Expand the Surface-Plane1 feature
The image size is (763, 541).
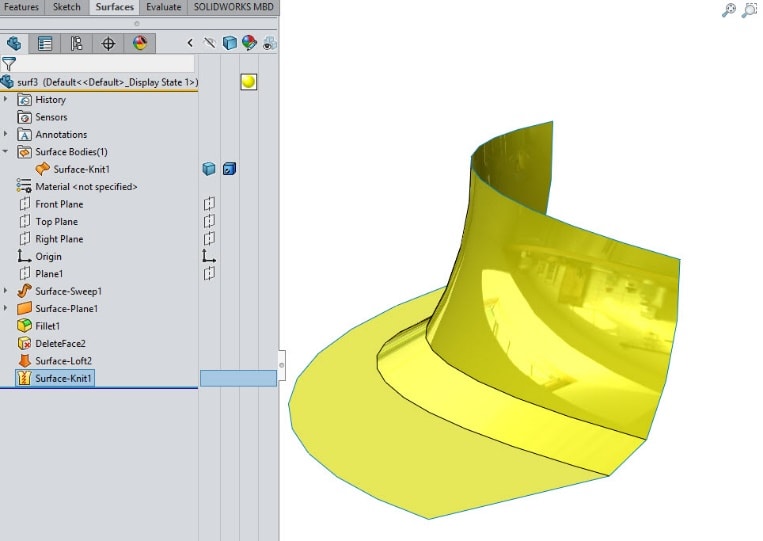(5, 308)
